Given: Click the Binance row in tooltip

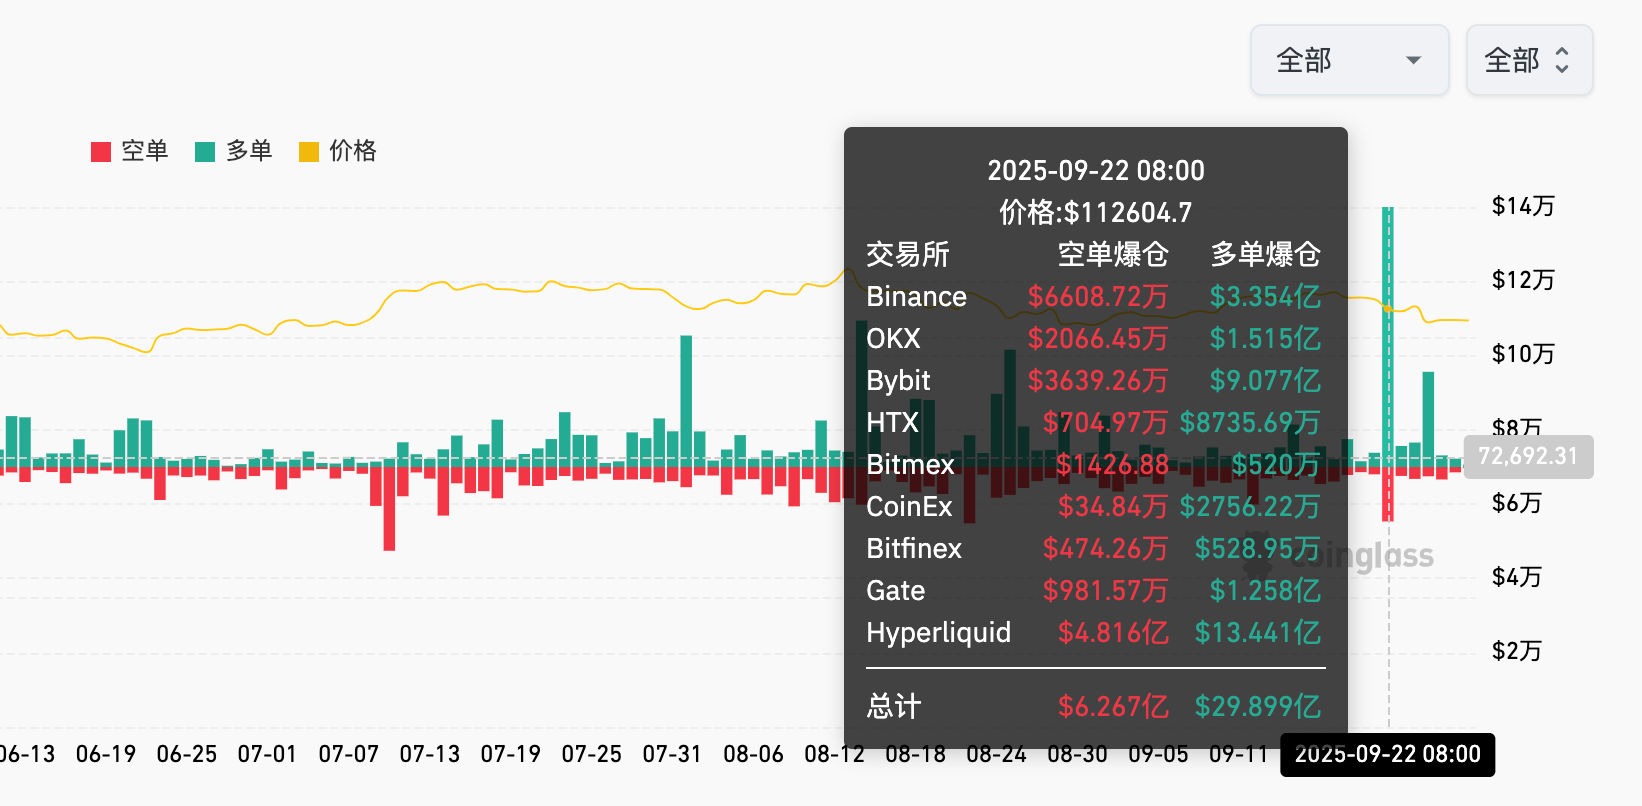Looking at the screenshot, I should coord(1094,296).
